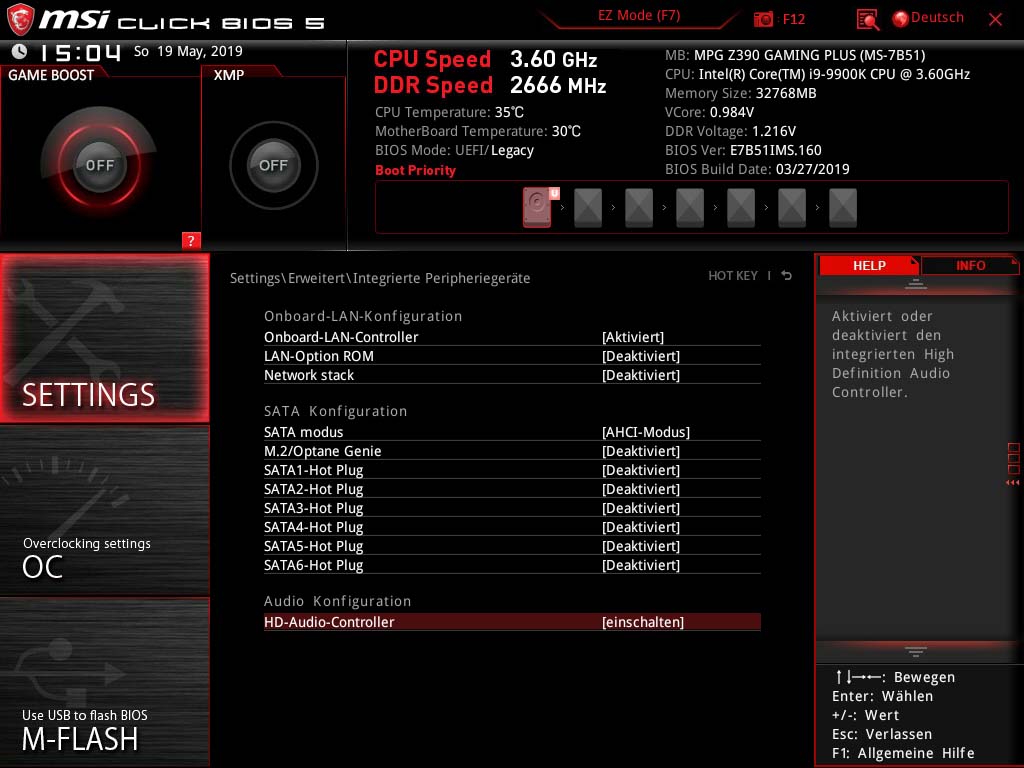Click the Memory Size 32768MB text
The image size is (1024, 768).
(741, 93)
